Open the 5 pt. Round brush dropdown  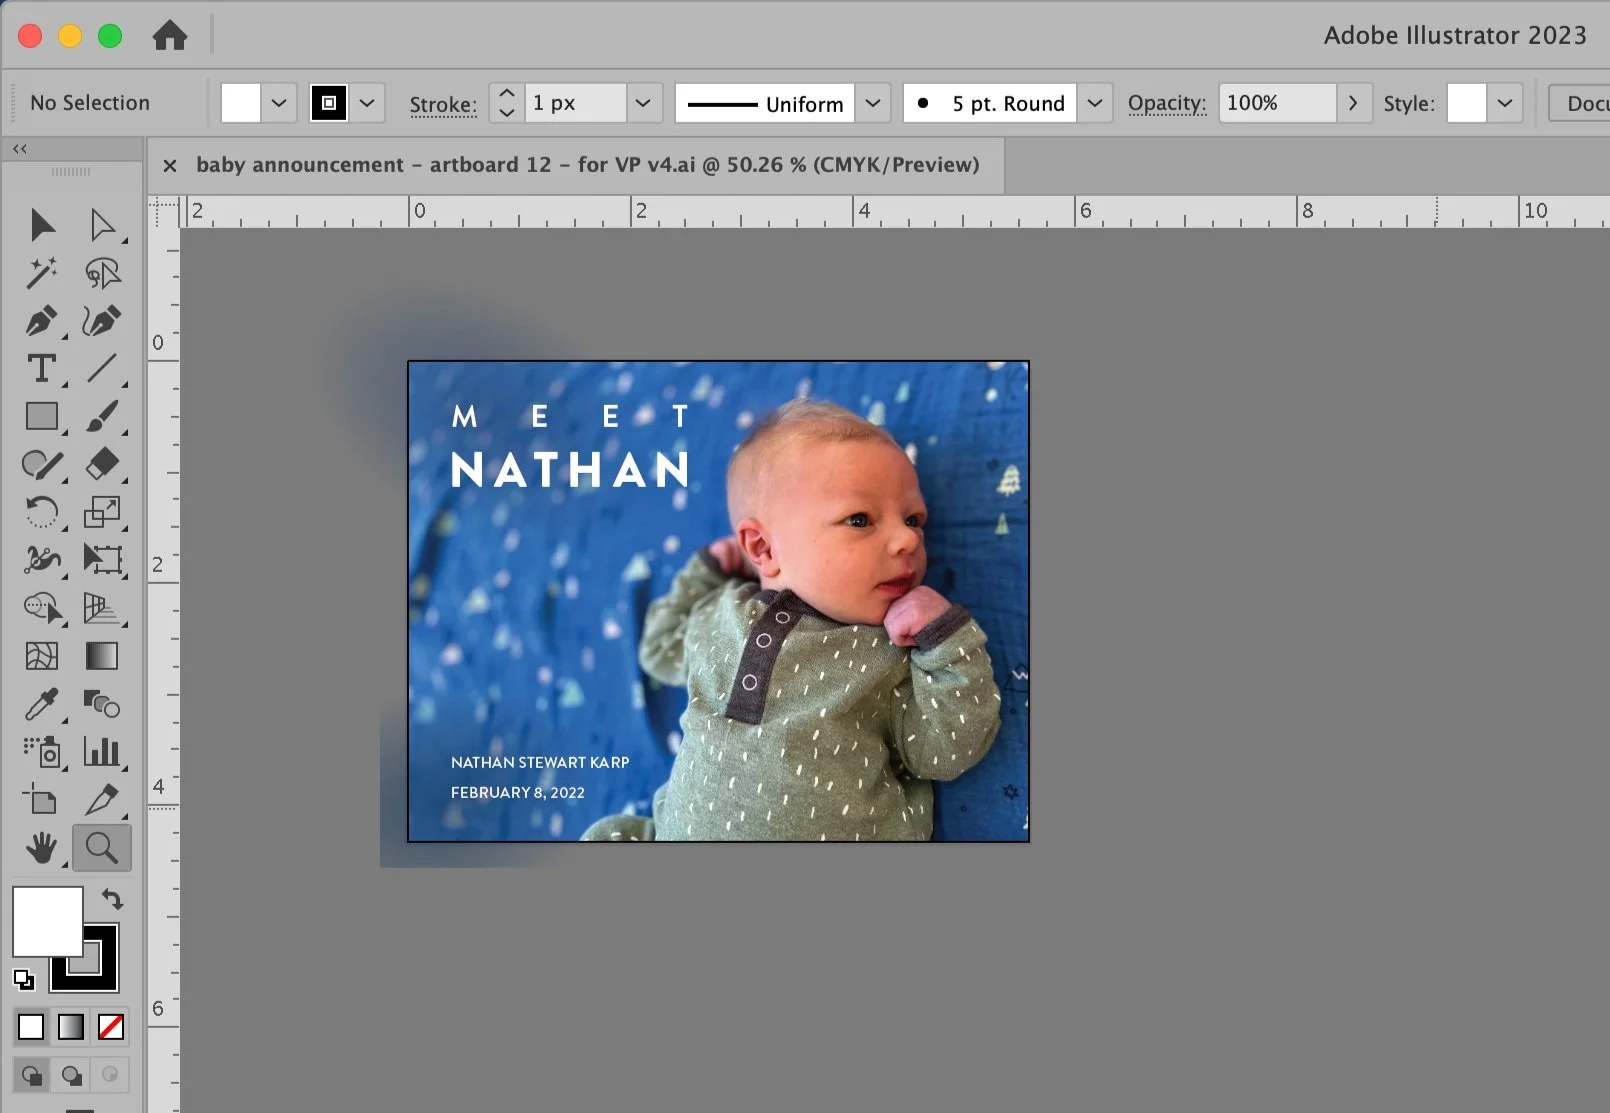[1095, 103]
